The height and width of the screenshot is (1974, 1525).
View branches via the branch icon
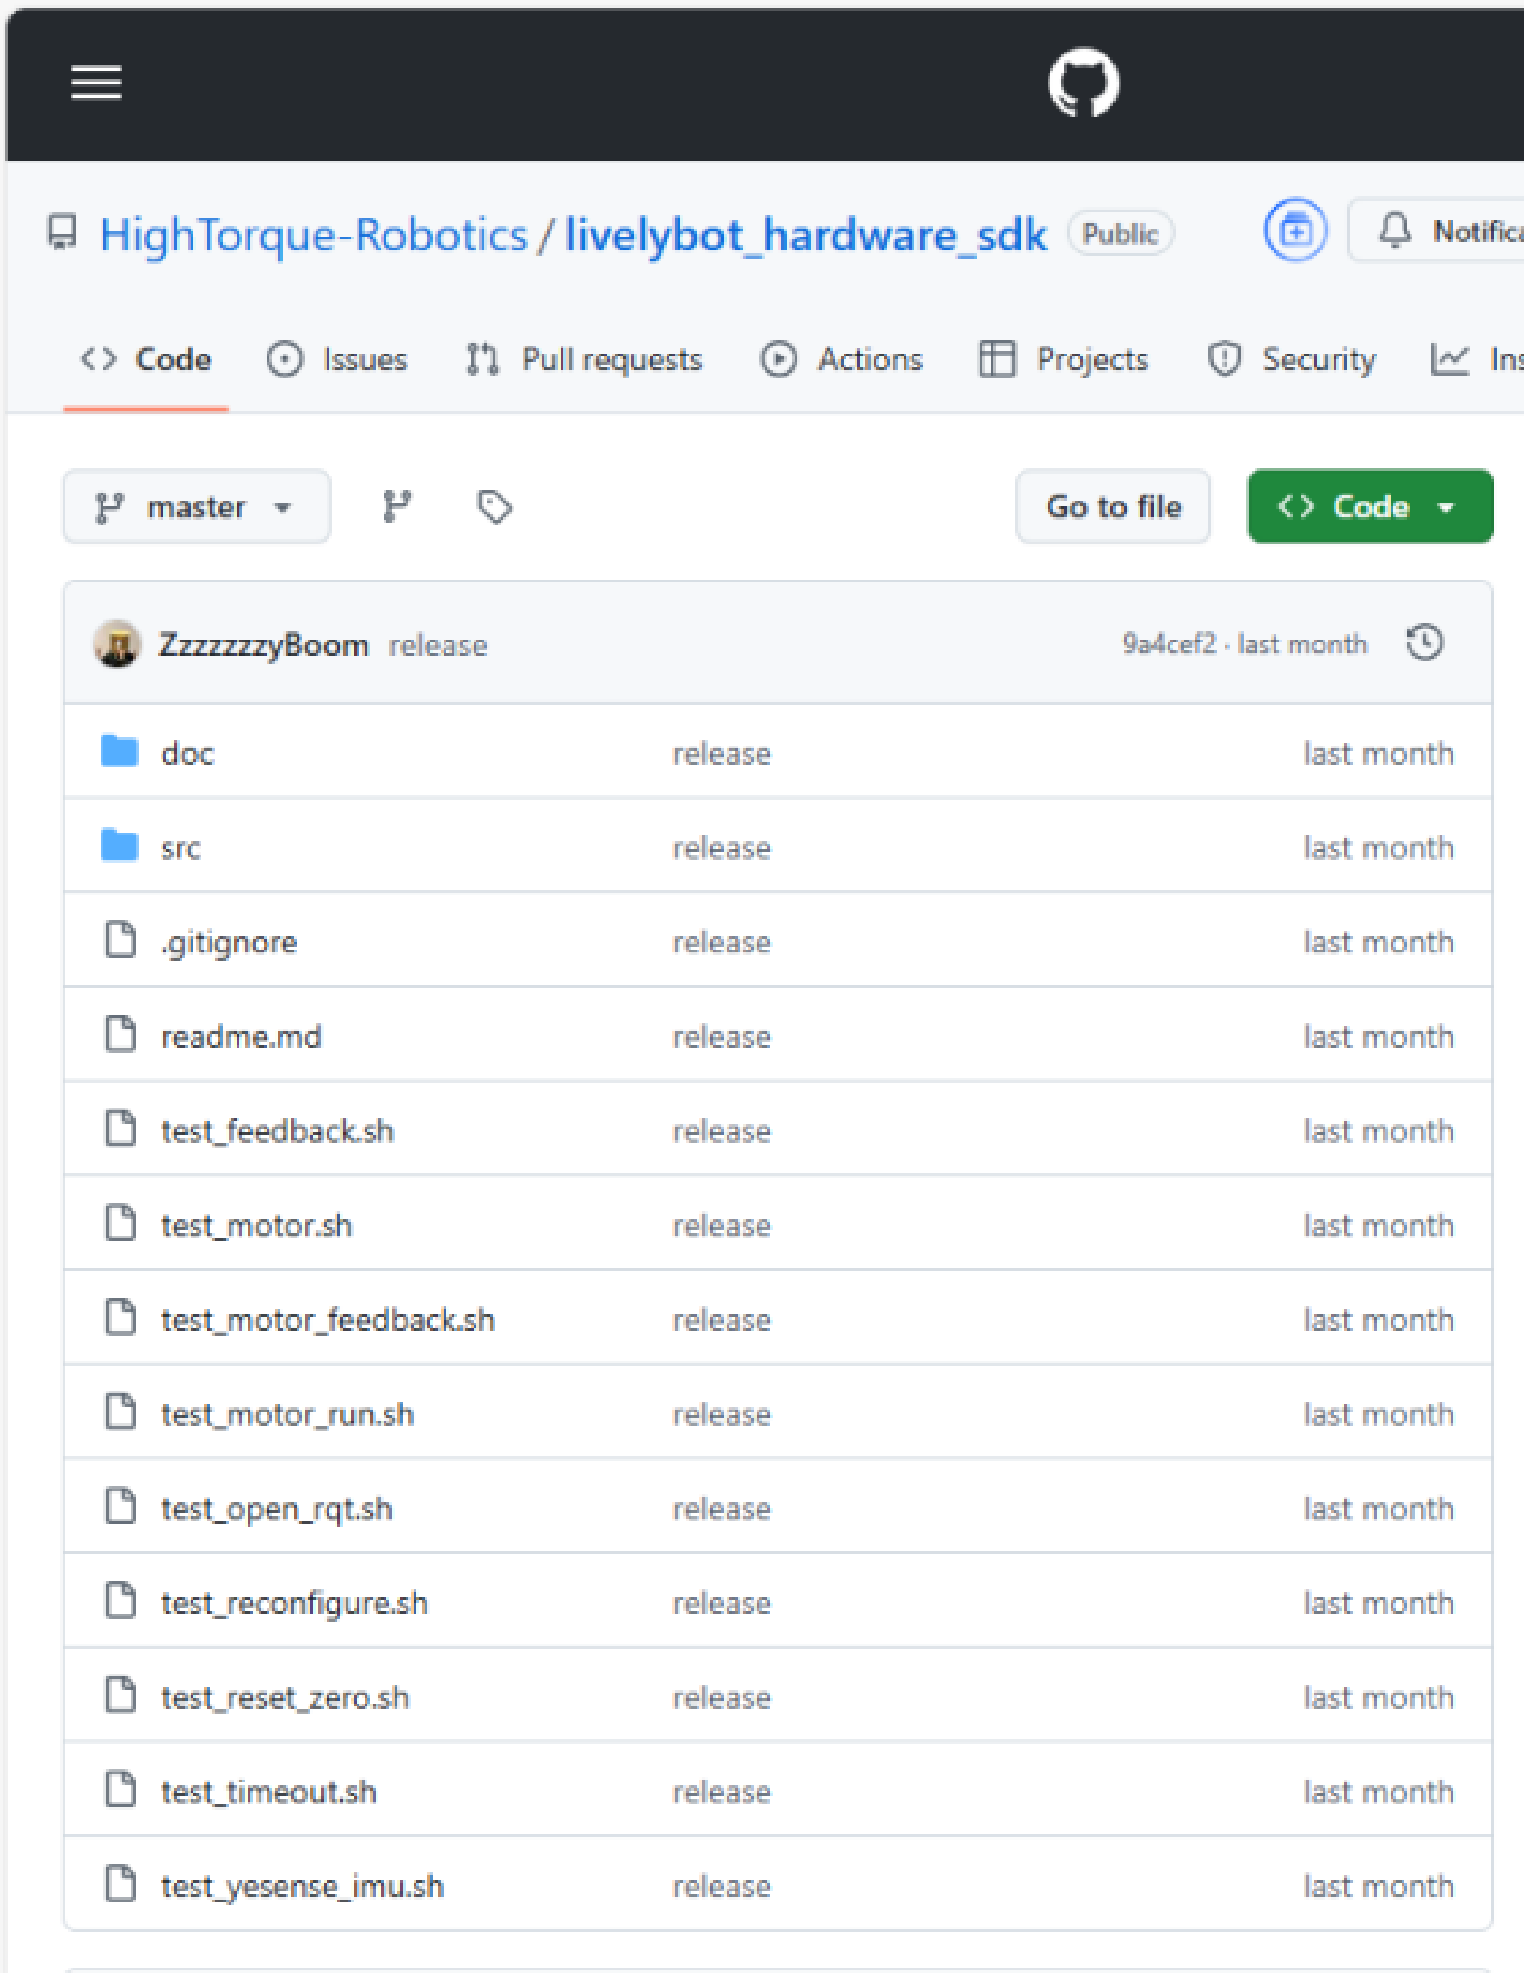[397, 507]
